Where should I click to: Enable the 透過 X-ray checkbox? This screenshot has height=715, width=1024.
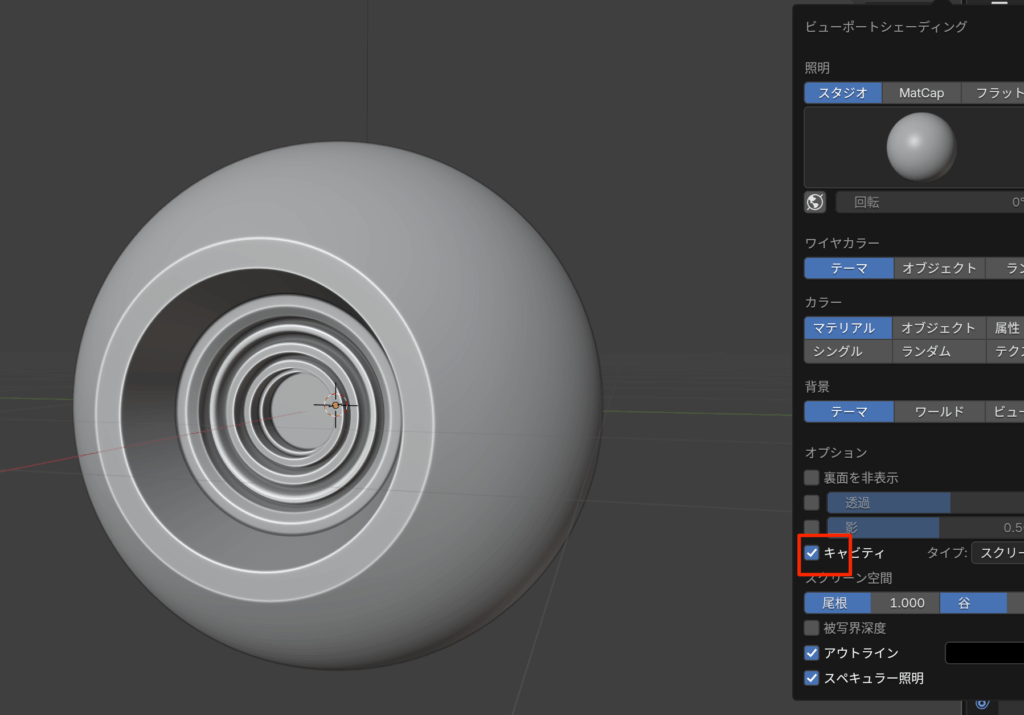(812, 502)
